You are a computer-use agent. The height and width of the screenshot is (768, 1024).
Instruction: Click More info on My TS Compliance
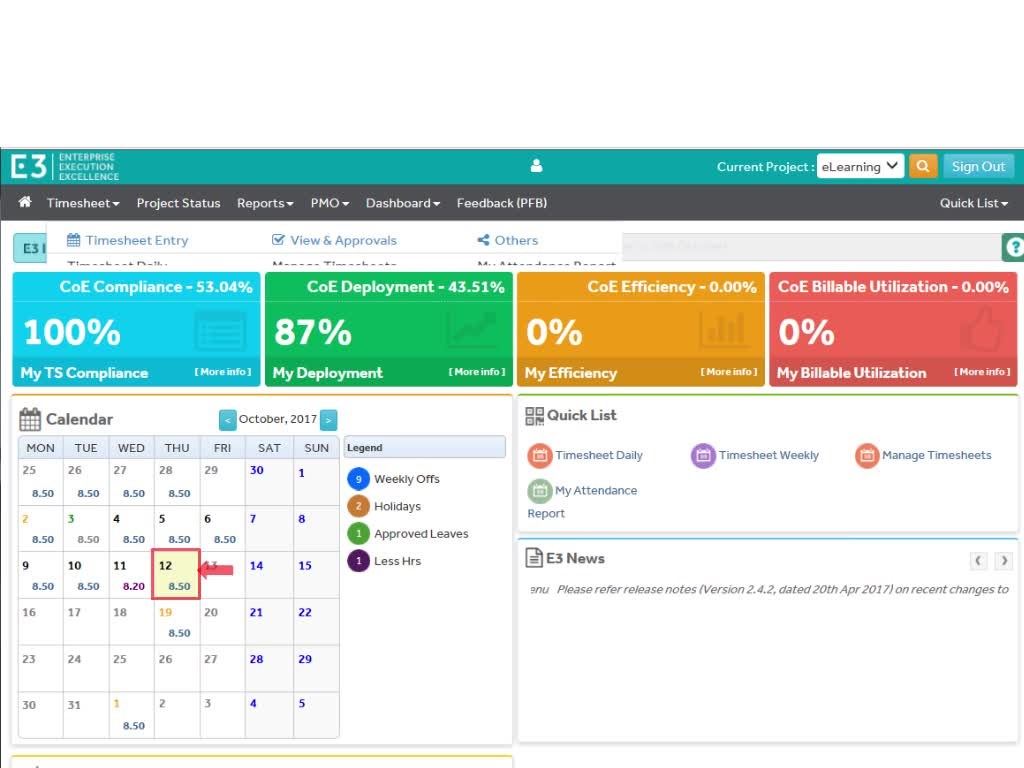click(x=223, y=372)
